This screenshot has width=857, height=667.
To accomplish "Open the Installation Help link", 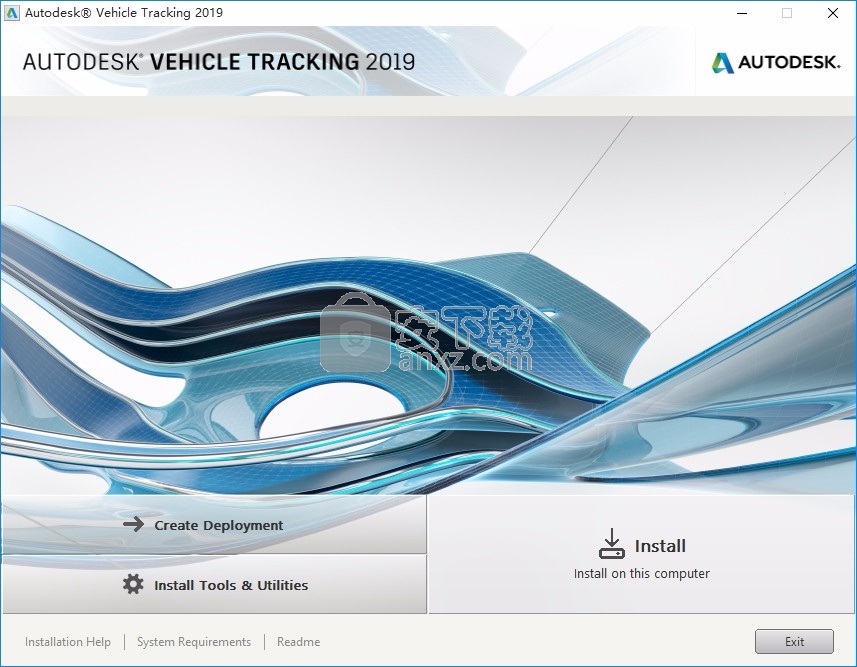I will [68, 642].
